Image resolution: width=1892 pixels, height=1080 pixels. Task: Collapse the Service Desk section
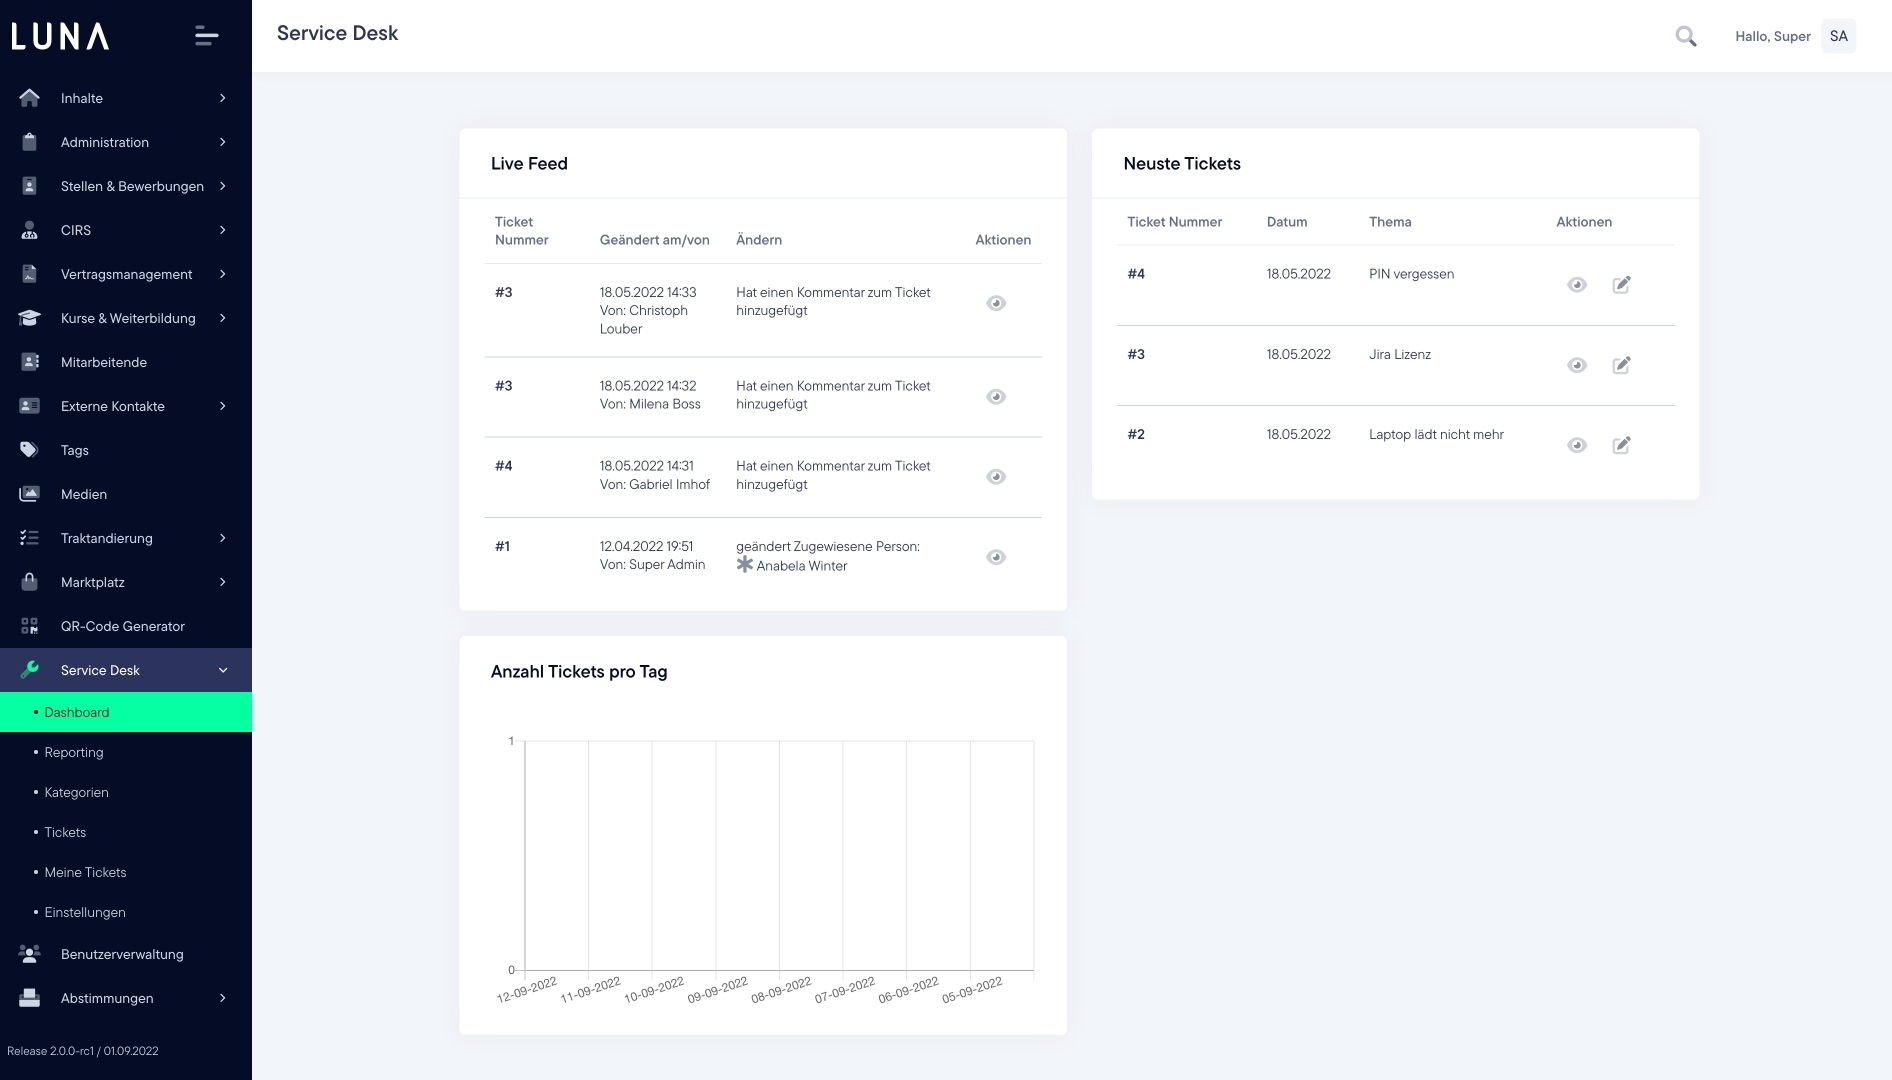[222, 670]
